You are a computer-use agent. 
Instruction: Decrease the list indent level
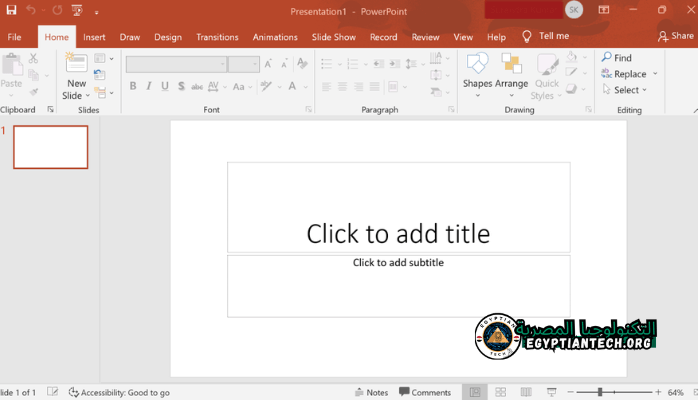point(378,64)
